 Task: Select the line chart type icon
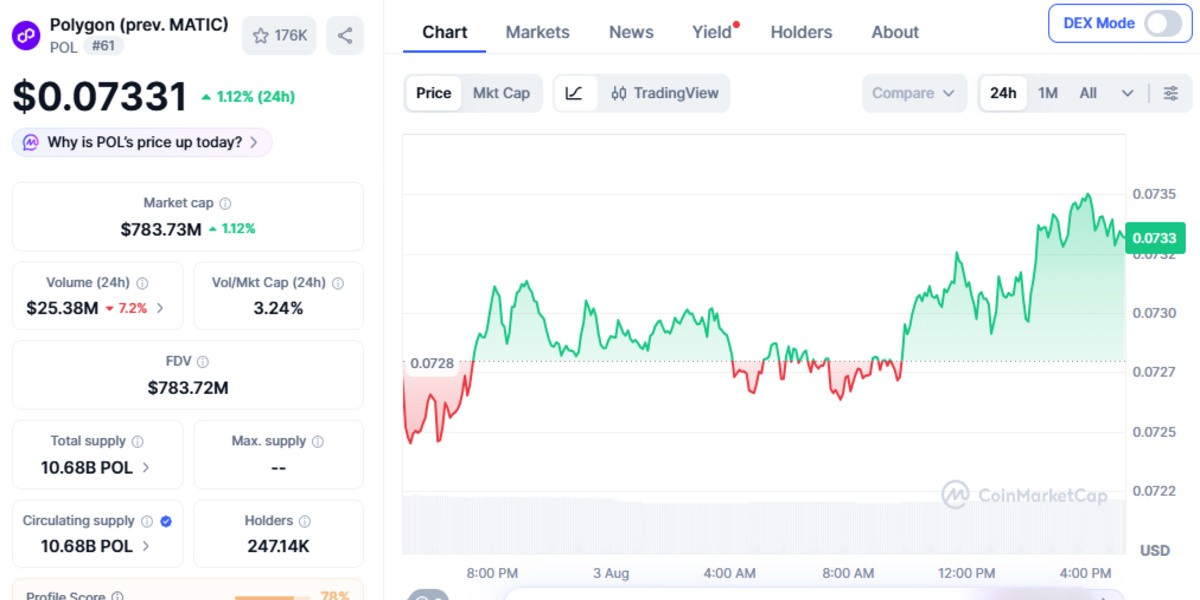click(574, 93)
